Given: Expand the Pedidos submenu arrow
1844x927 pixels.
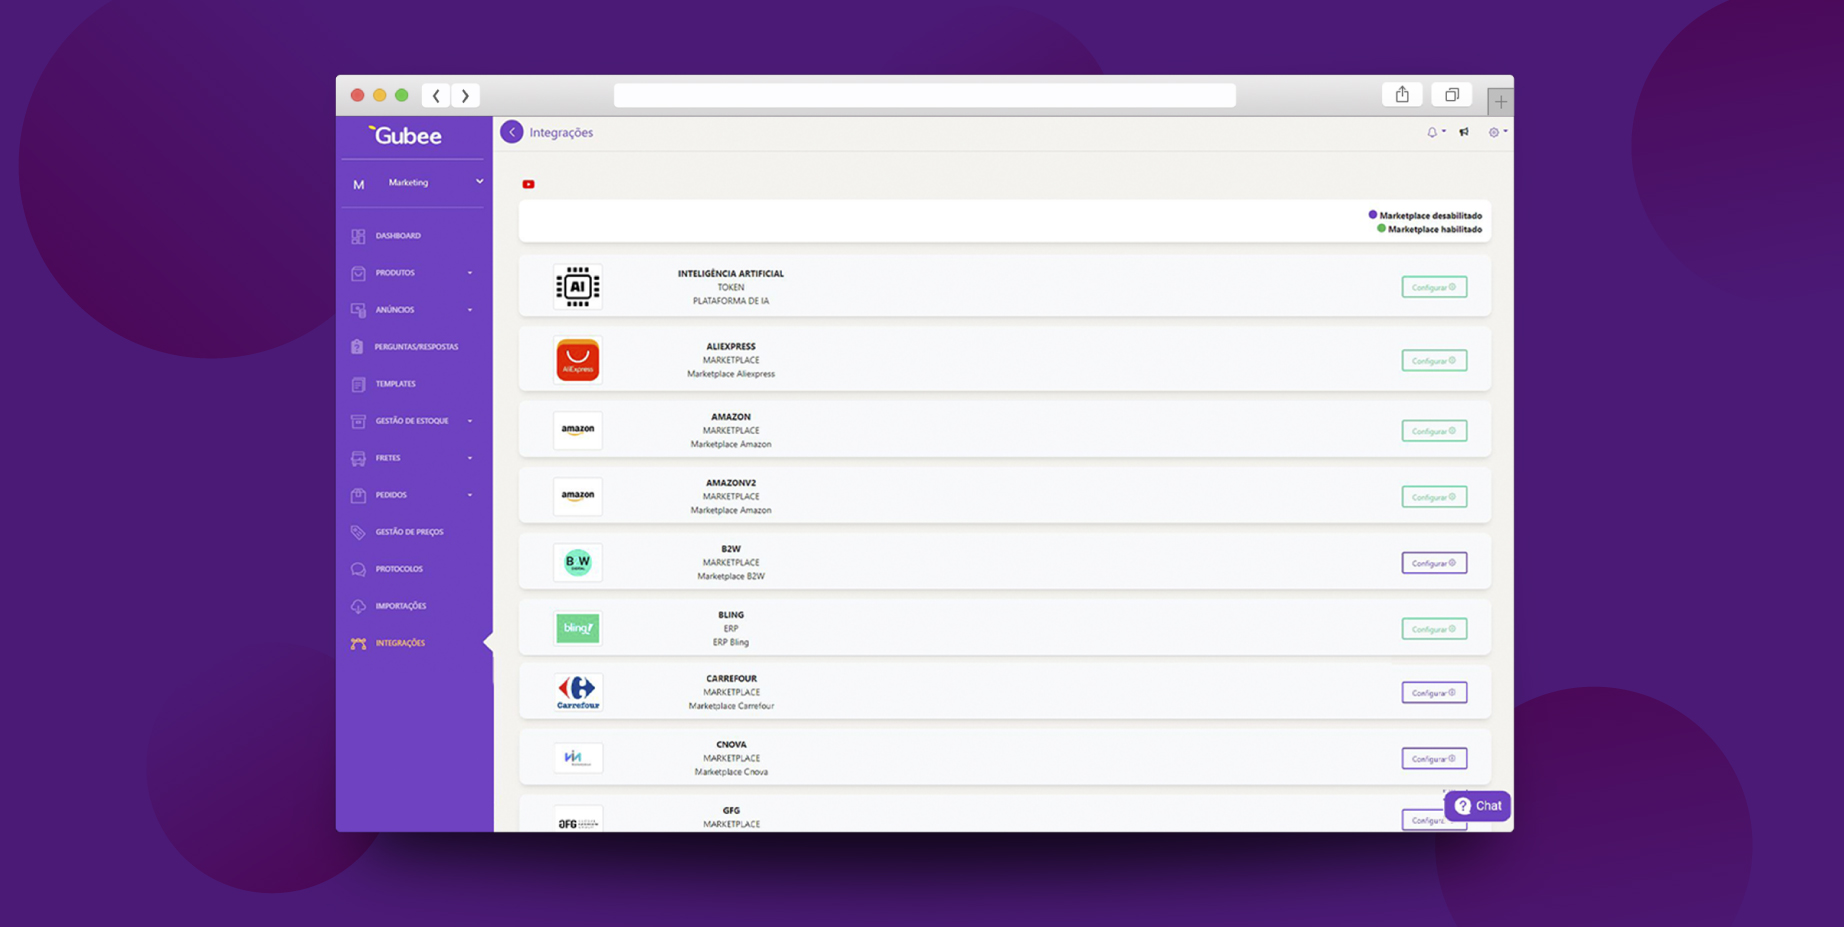Looking at the screenshot, I should coord(470,495).
